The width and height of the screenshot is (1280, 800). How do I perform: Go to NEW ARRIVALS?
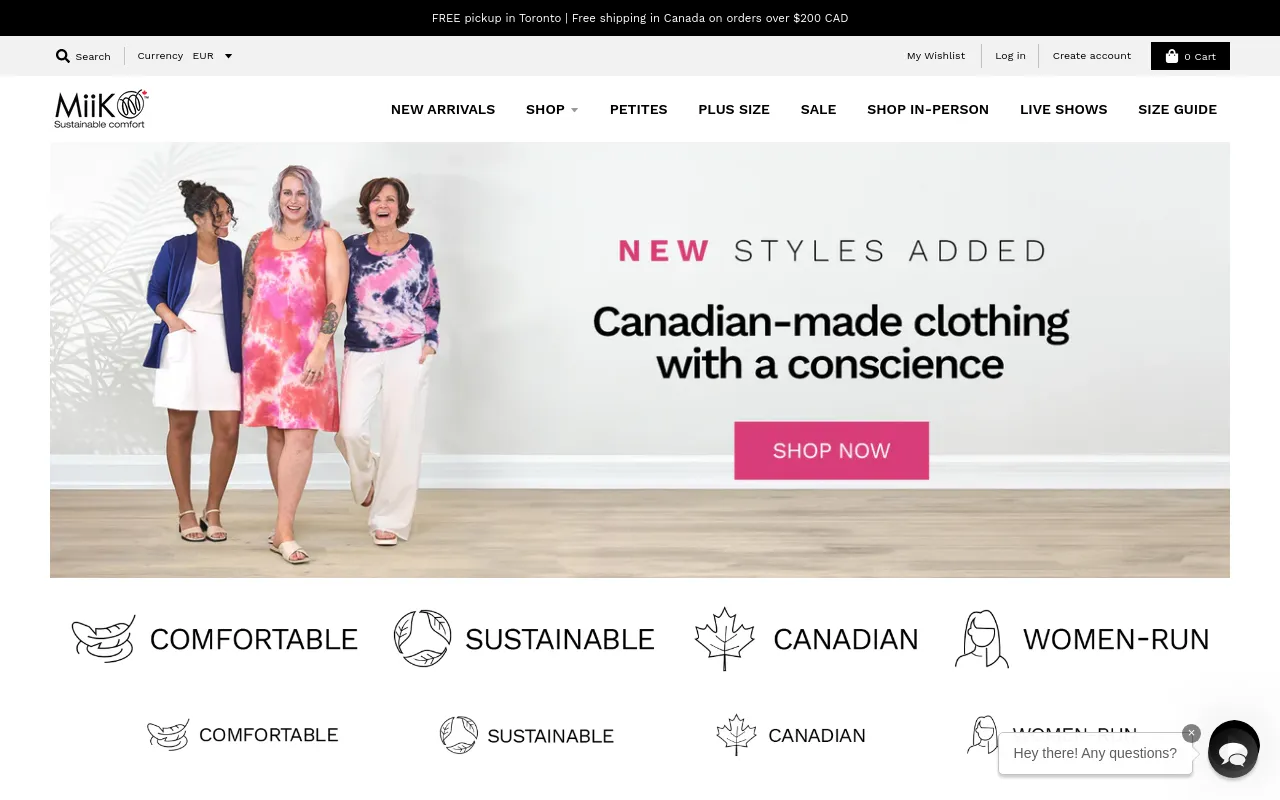[443, 109]
